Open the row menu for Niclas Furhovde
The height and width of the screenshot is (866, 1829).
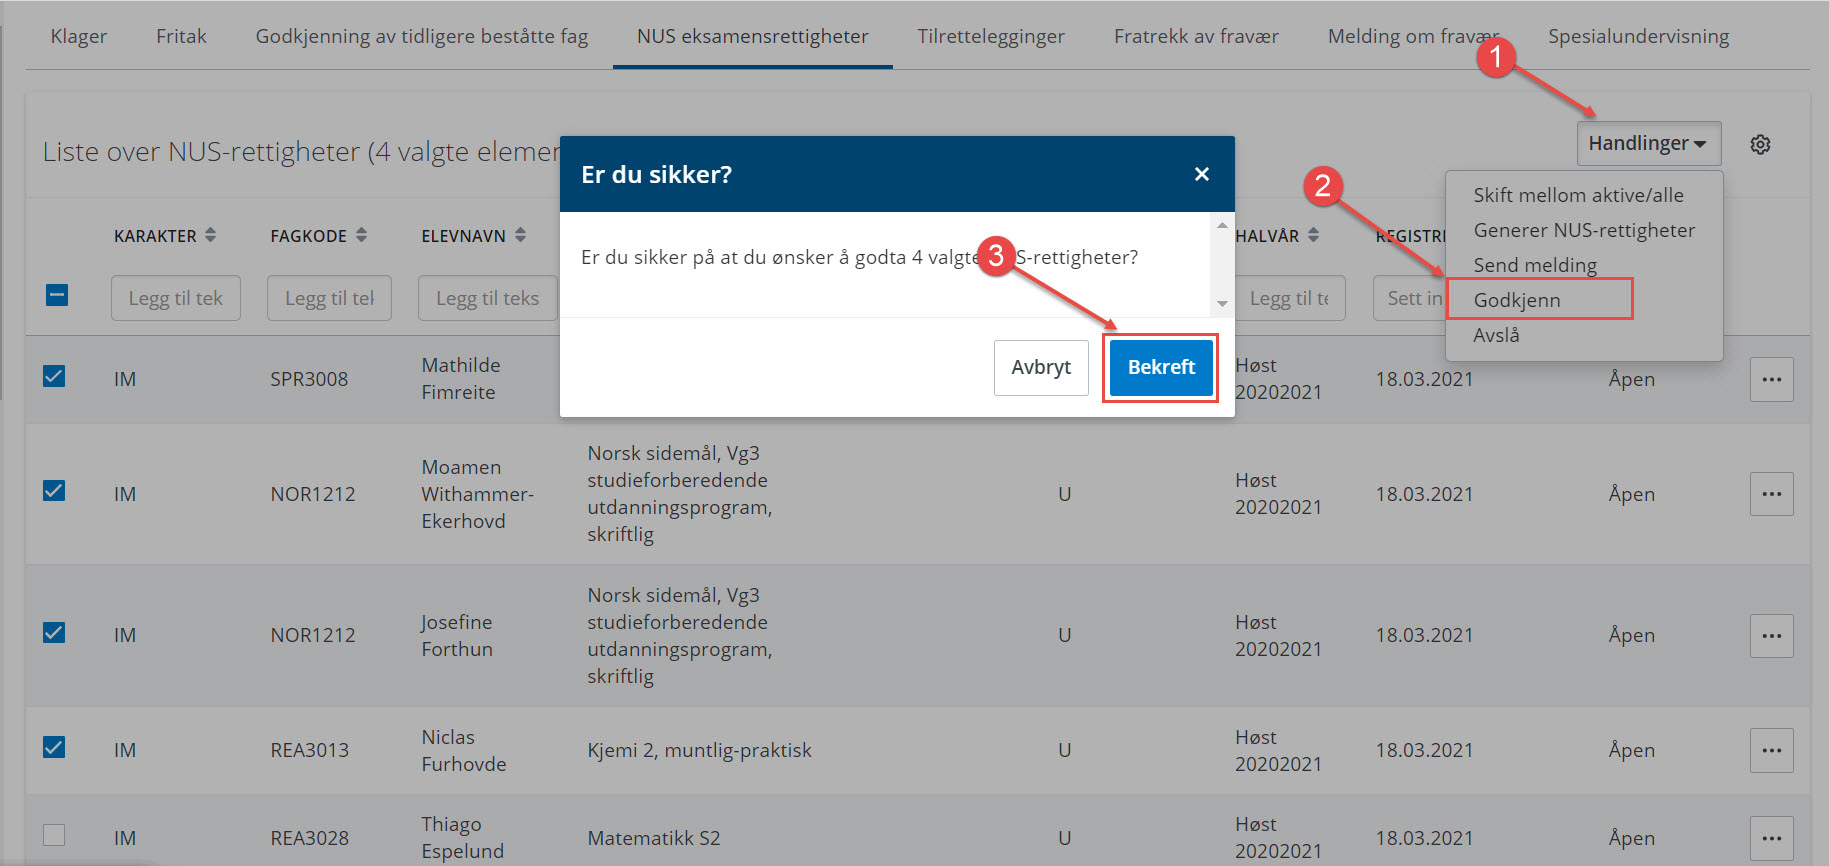pos(1771,751)
